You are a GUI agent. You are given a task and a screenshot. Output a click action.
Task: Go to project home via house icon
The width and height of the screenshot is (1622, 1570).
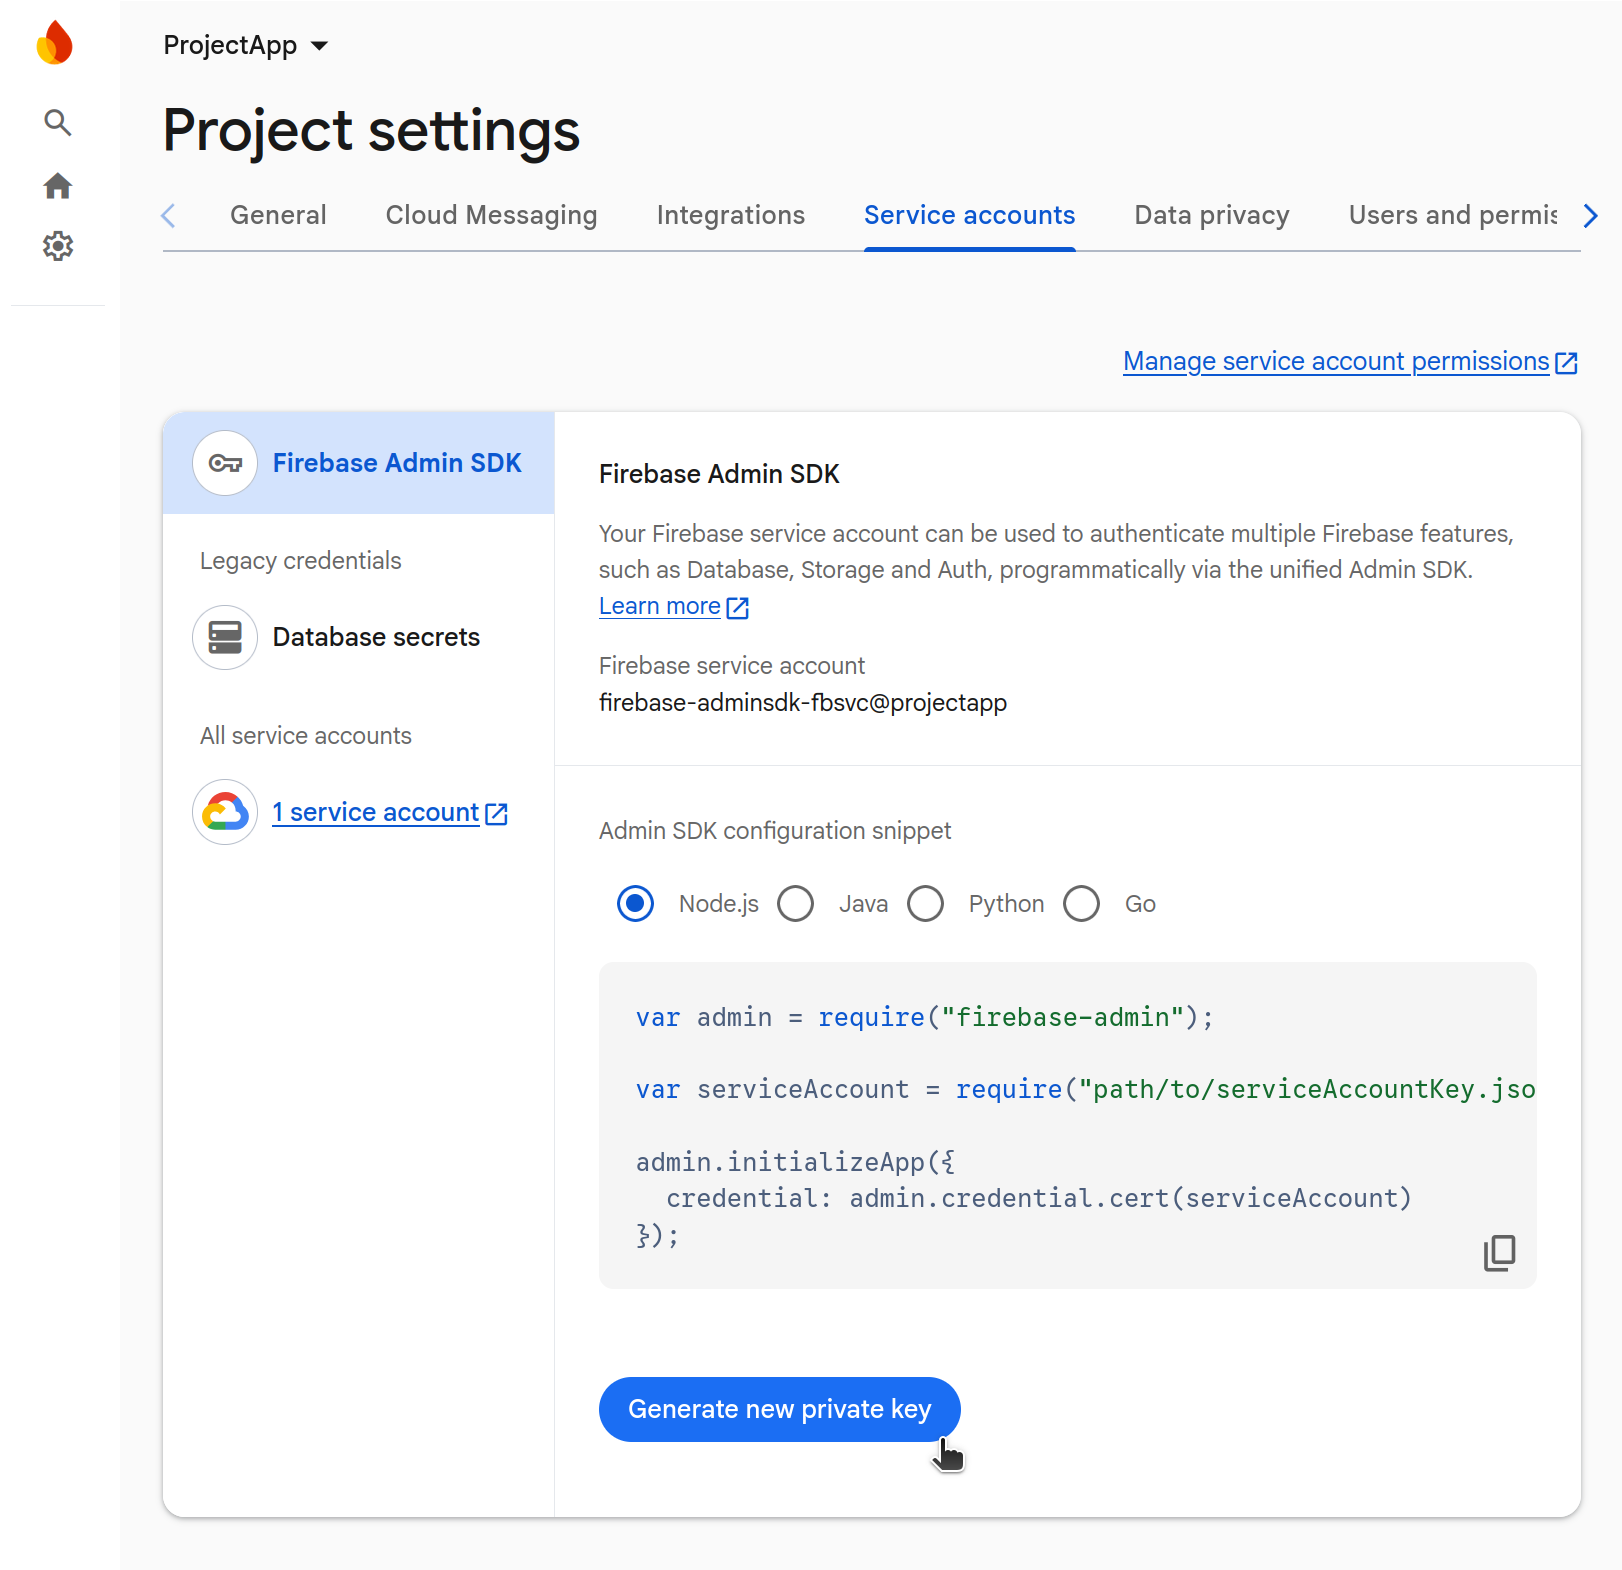[58, 186]
